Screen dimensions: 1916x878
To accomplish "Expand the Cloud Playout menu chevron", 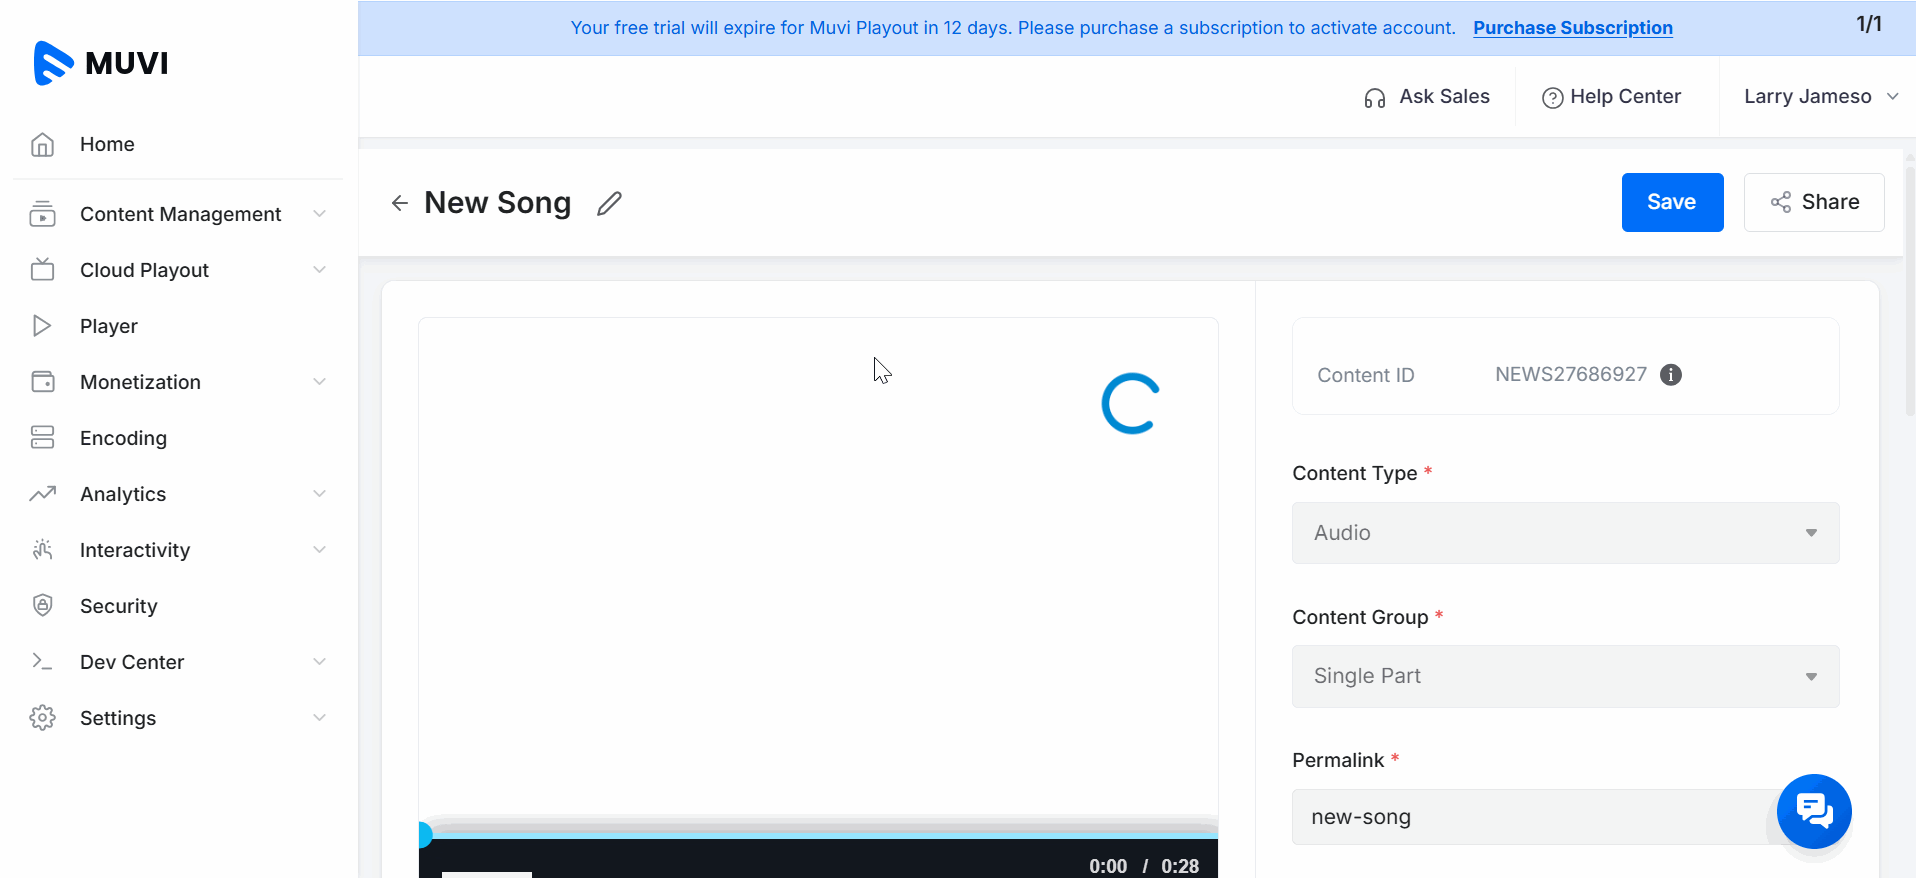I will click(319, 270).
